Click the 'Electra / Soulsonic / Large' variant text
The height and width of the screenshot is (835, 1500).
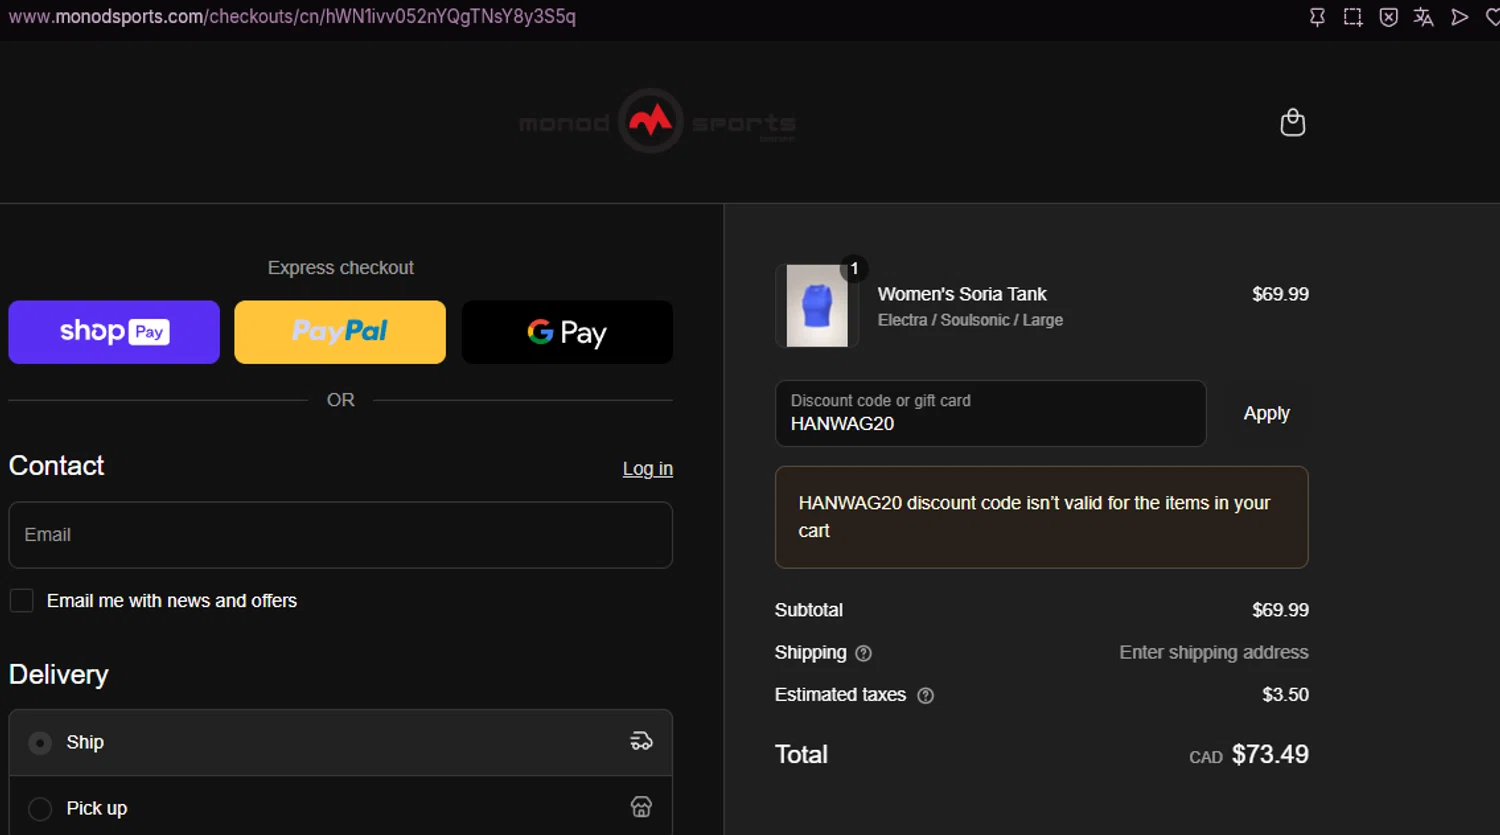point(970,320)
